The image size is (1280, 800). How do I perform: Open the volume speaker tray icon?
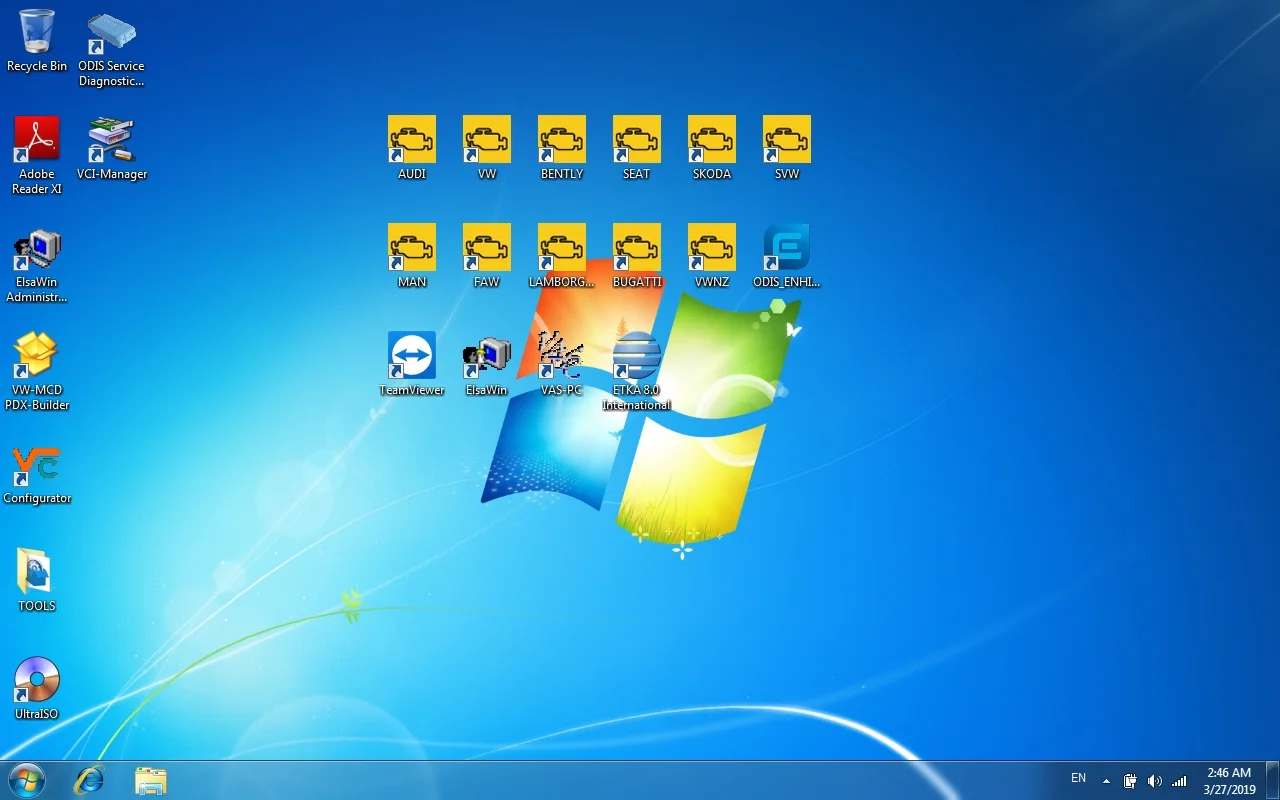(x=1155, y=781)
